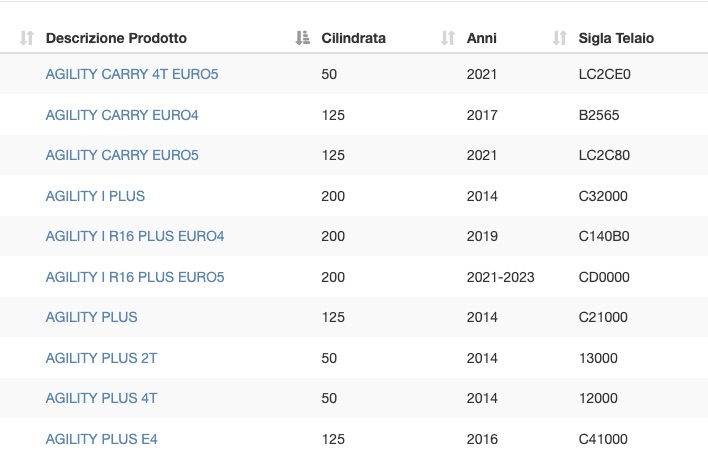The height and width of the screenshot is (465, 708).
Task: Click year 2019 in R16 PLUS EURO4 row
Action: click(482, 236)
